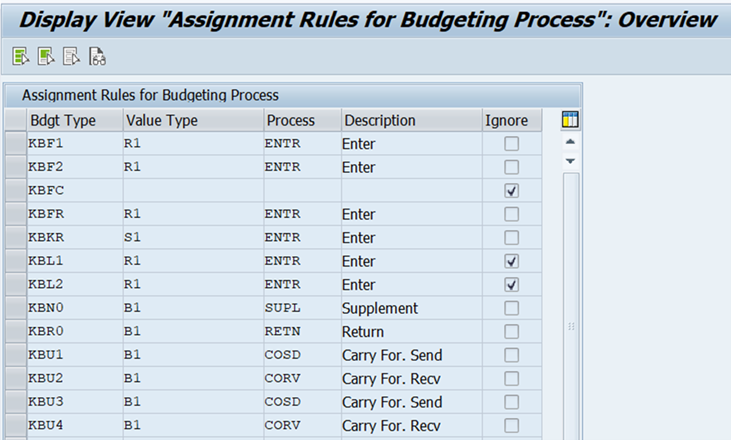
Task: Click the Select Block toolbar icon
Action: [x=45, y=57]
